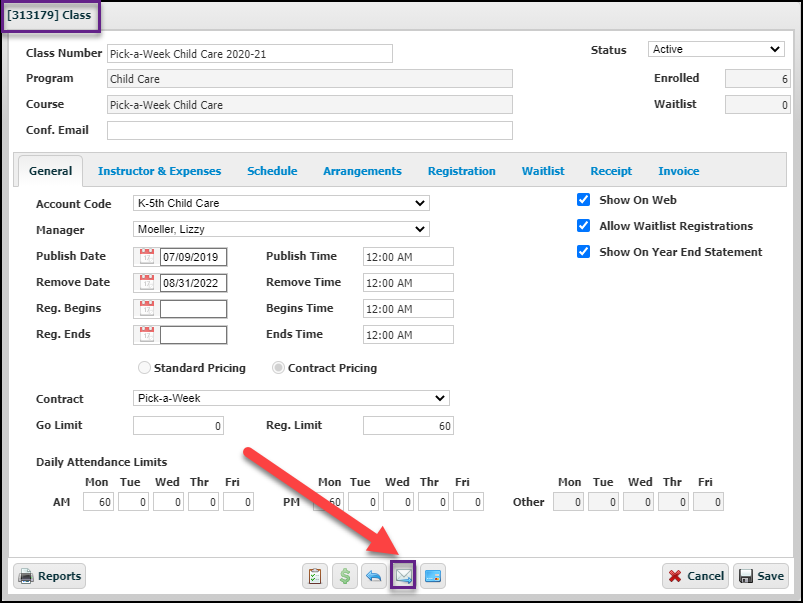803x603 pixels.
Task: Click the AM Wednesday attendance limit field
Action: [168, 502]
